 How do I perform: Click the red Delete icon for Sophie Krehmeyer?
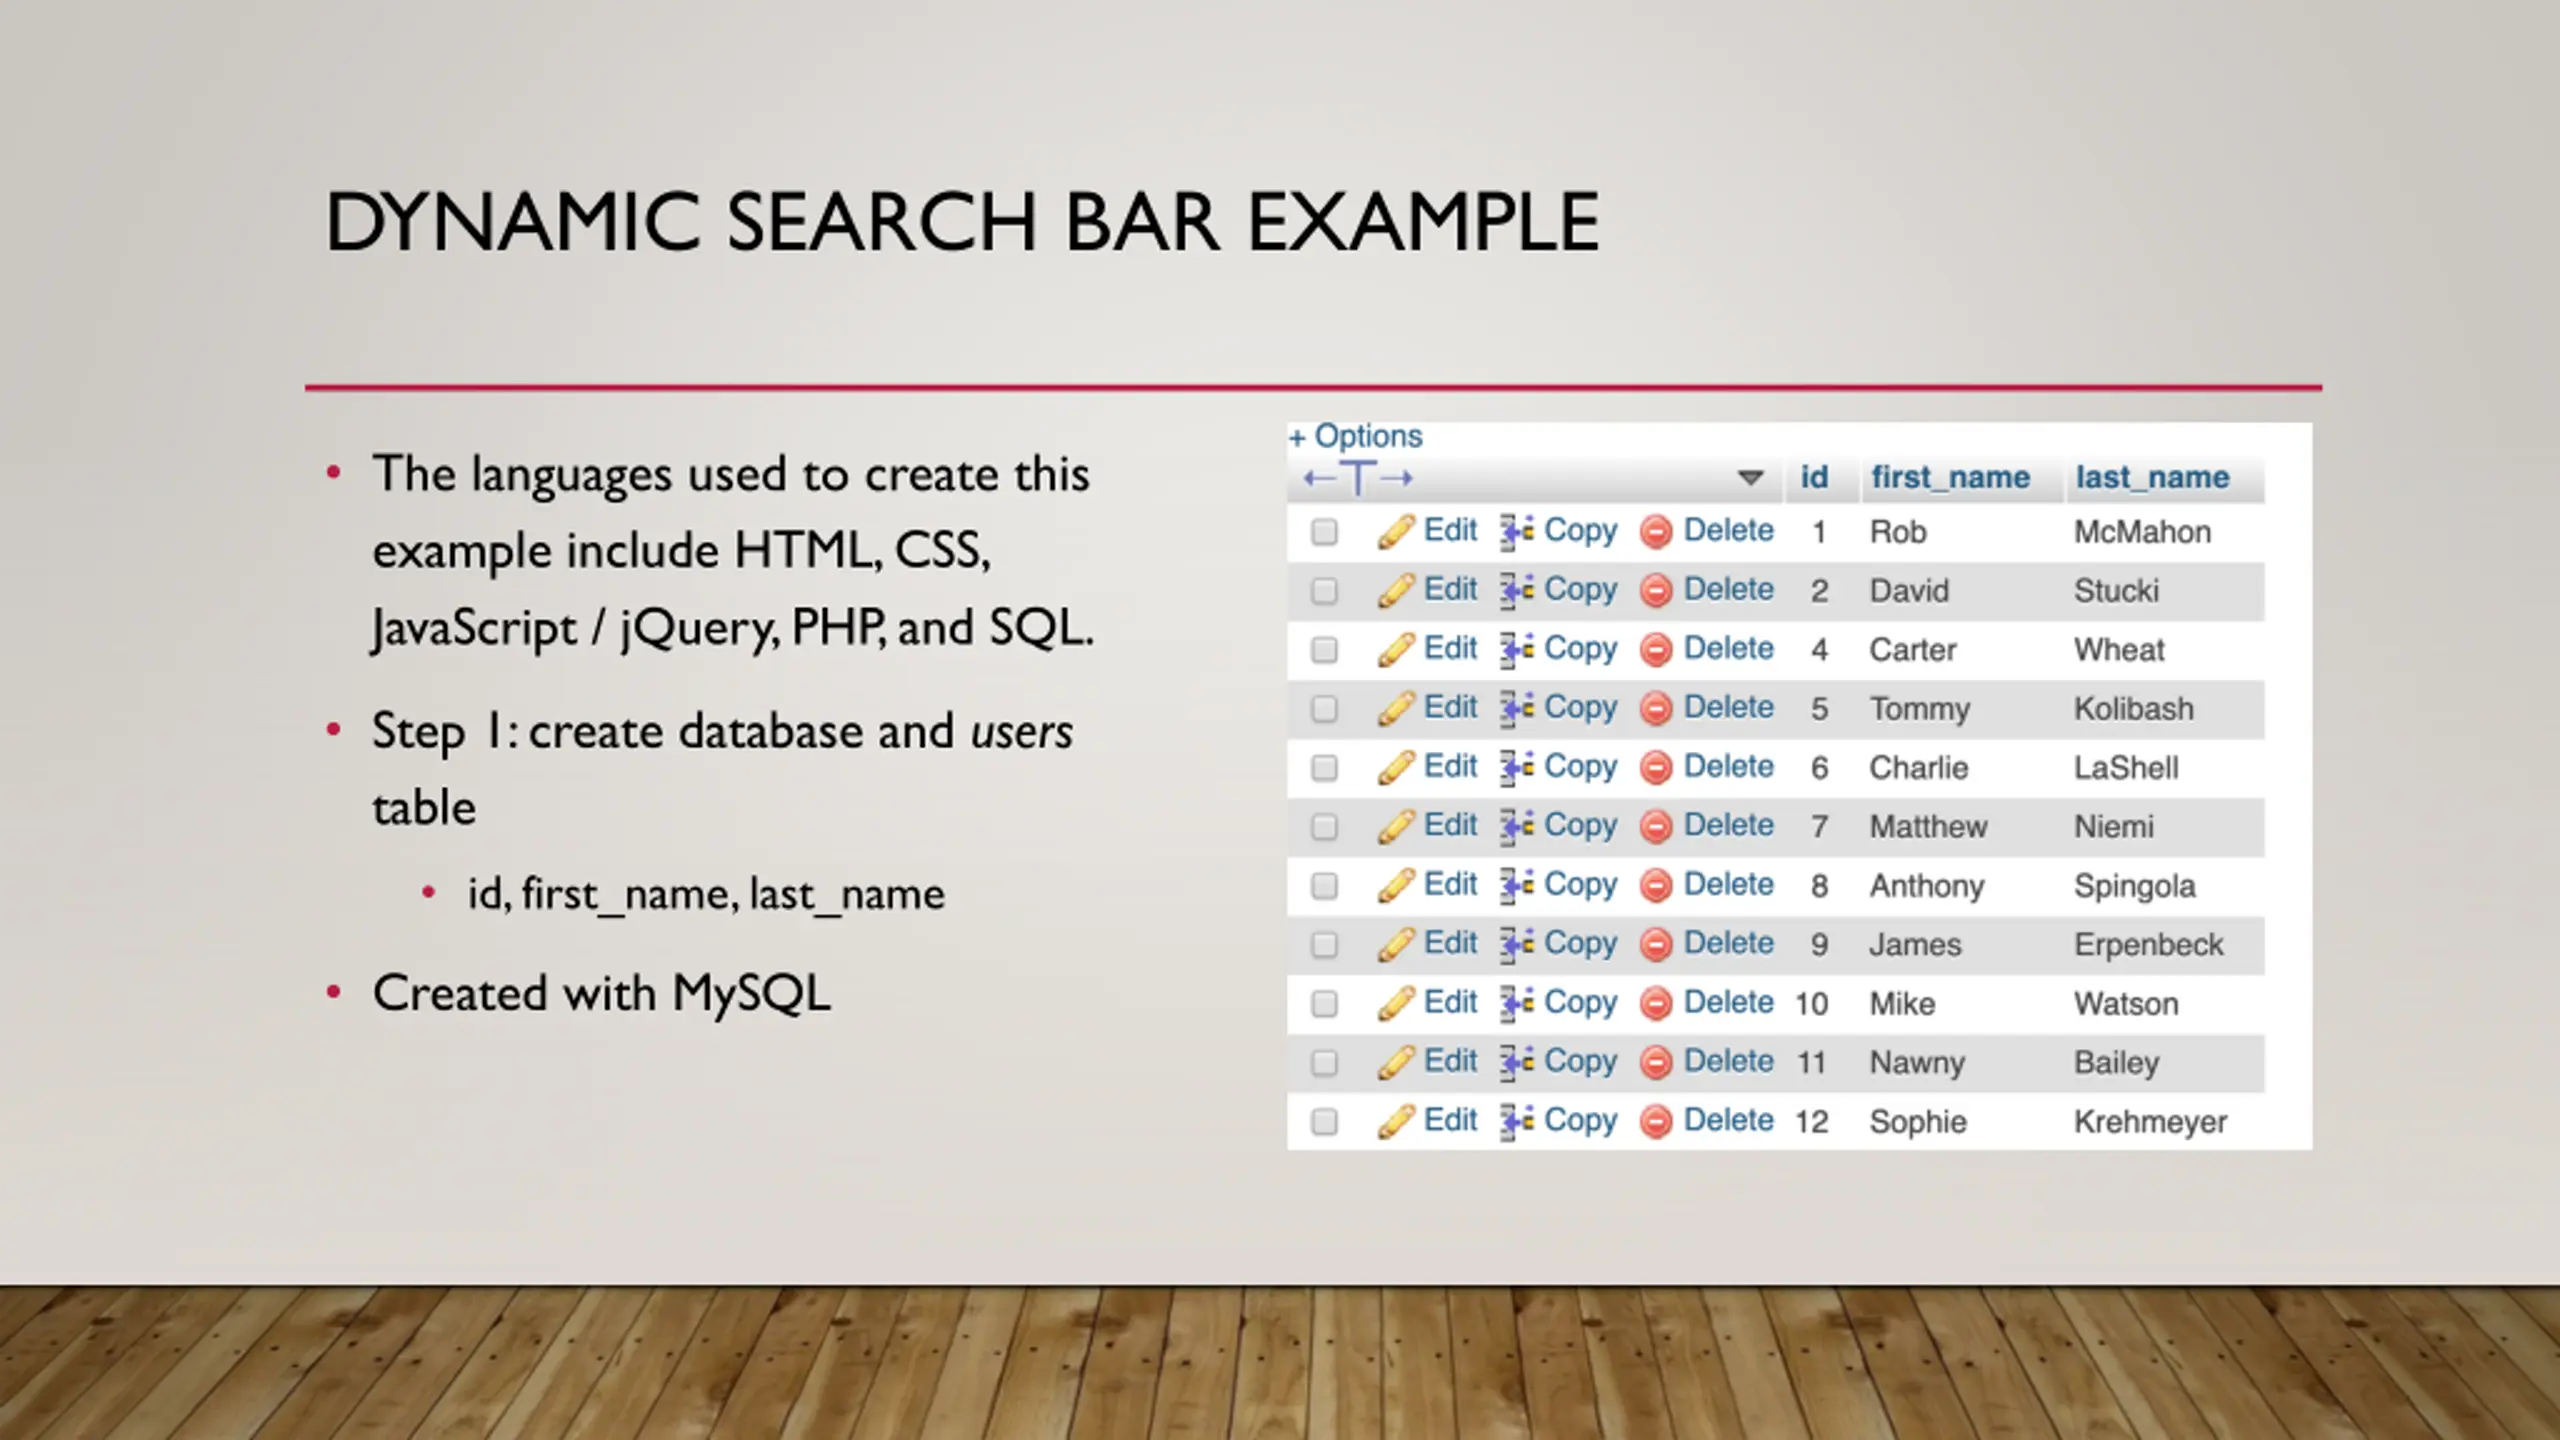tap(1656, 1121)
